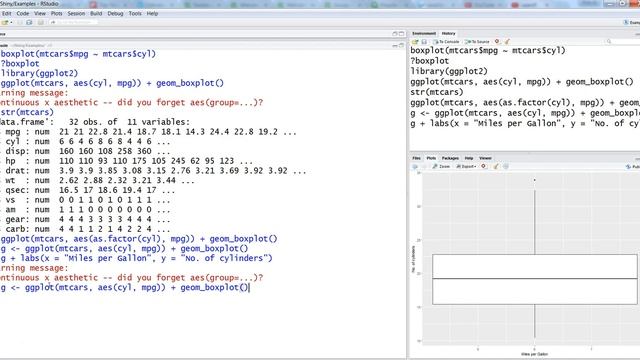
Task: Click history entry 'ggplot(mtcars, aes(as.factor(cyl)'
Action: 525,102
